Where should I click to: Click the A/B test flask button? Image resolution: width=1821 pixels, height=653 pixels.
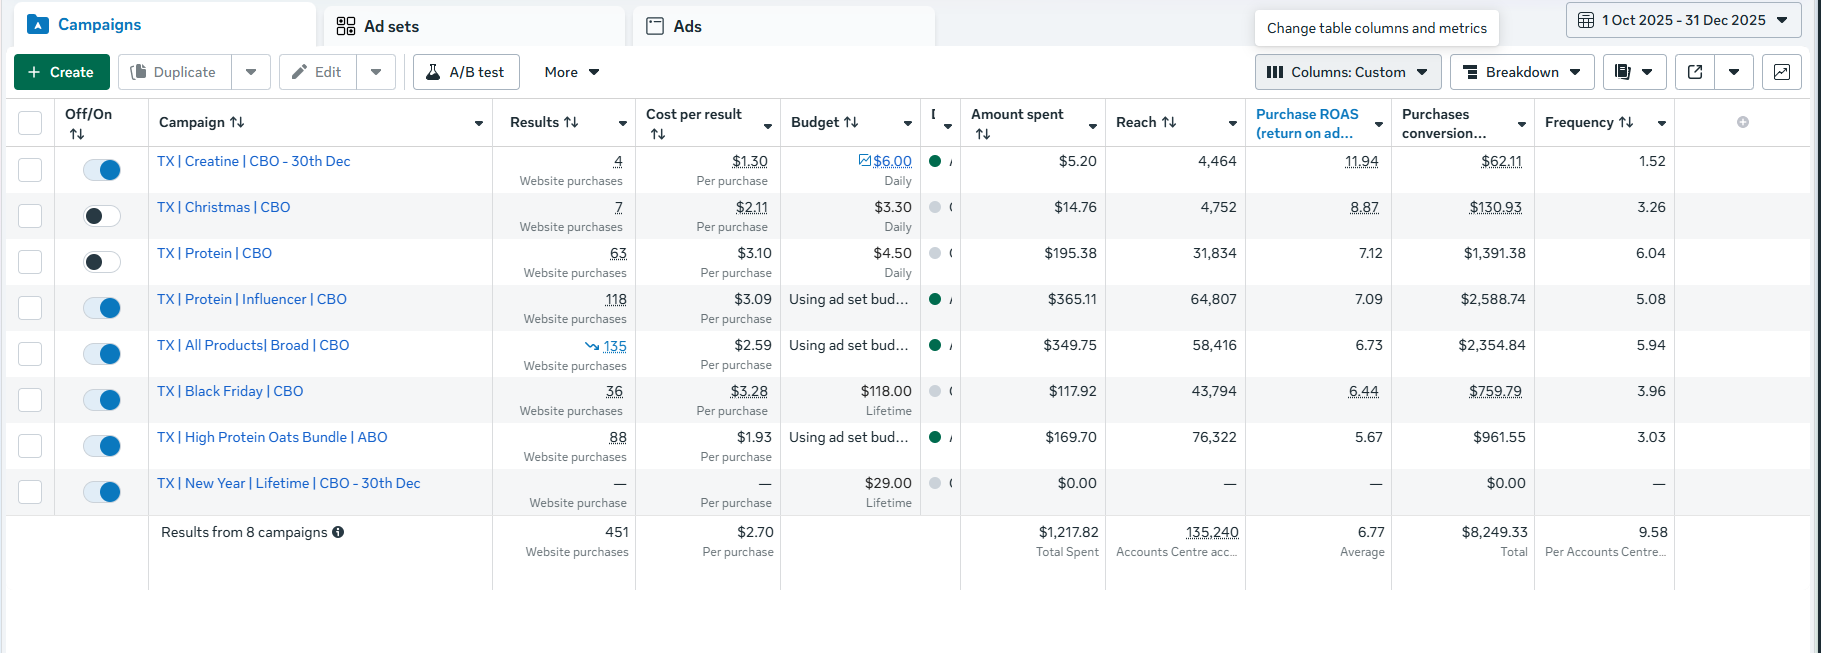click(466, 72)
